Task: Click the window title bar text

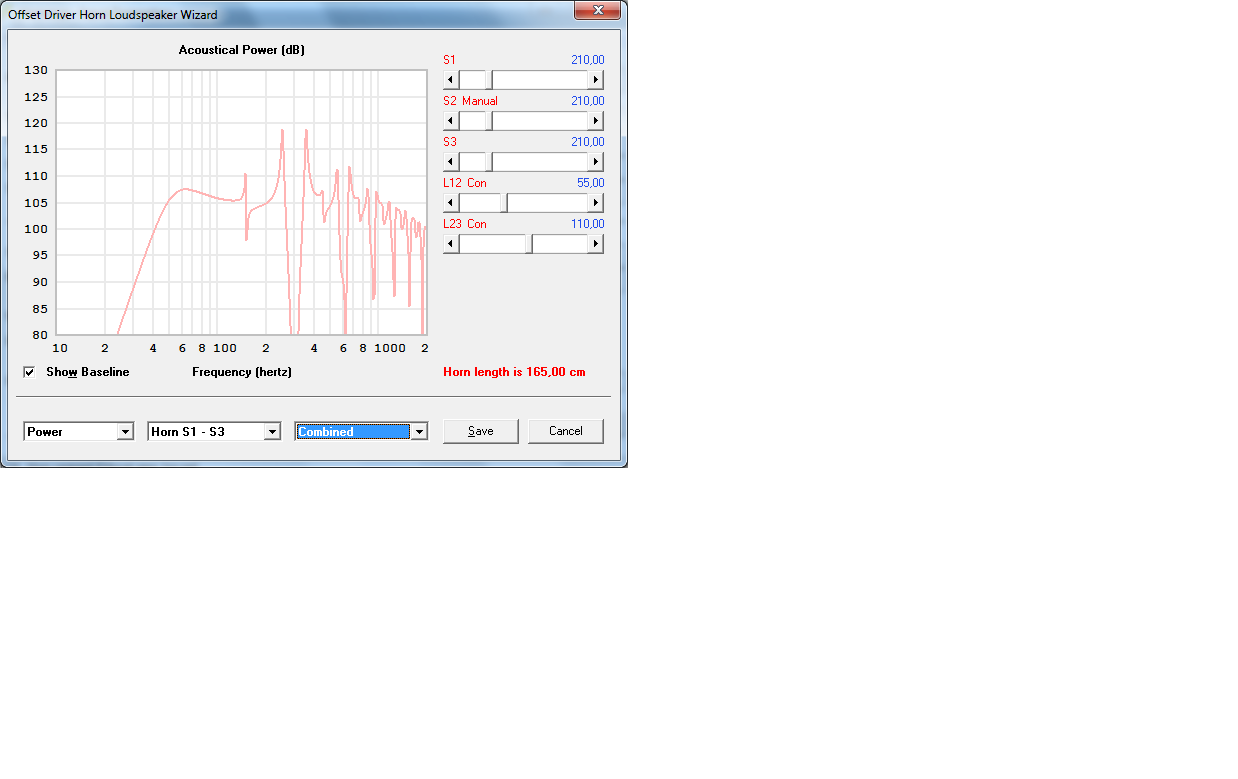Action: pos(113,15)
